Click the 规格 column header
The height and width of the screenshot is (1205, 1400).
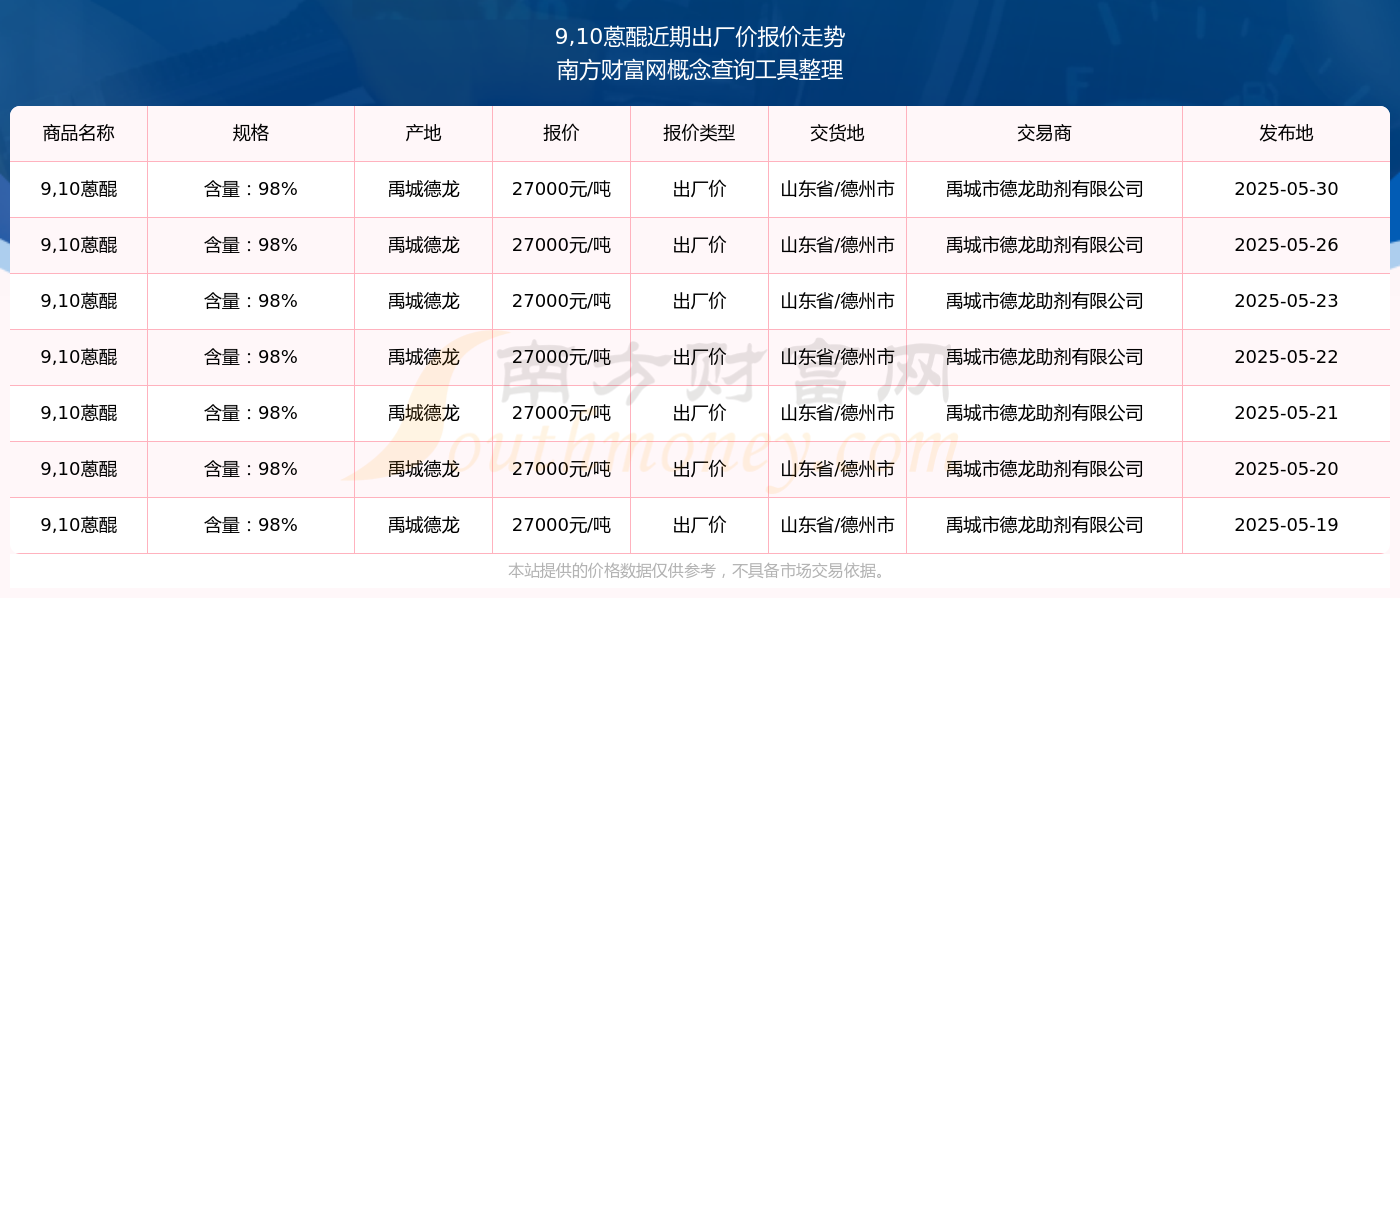(x=251, y=133)
